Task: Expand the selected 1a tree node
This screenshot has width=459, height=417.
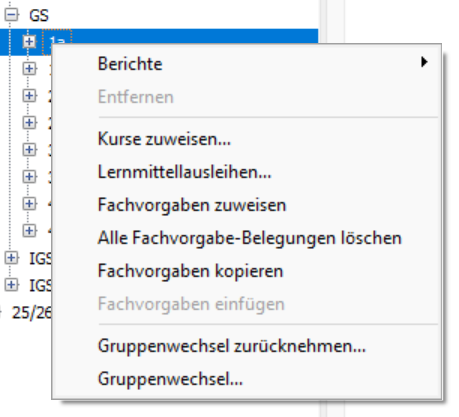Action: tap(29, 41)
